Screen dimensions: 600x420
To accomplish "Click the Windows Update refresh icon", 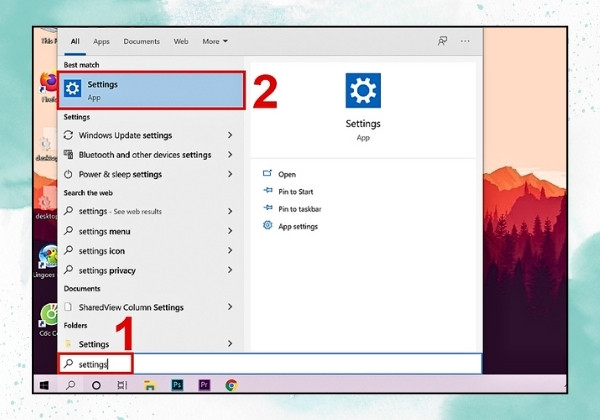I will pyautogui.click(x=68, y=135).
